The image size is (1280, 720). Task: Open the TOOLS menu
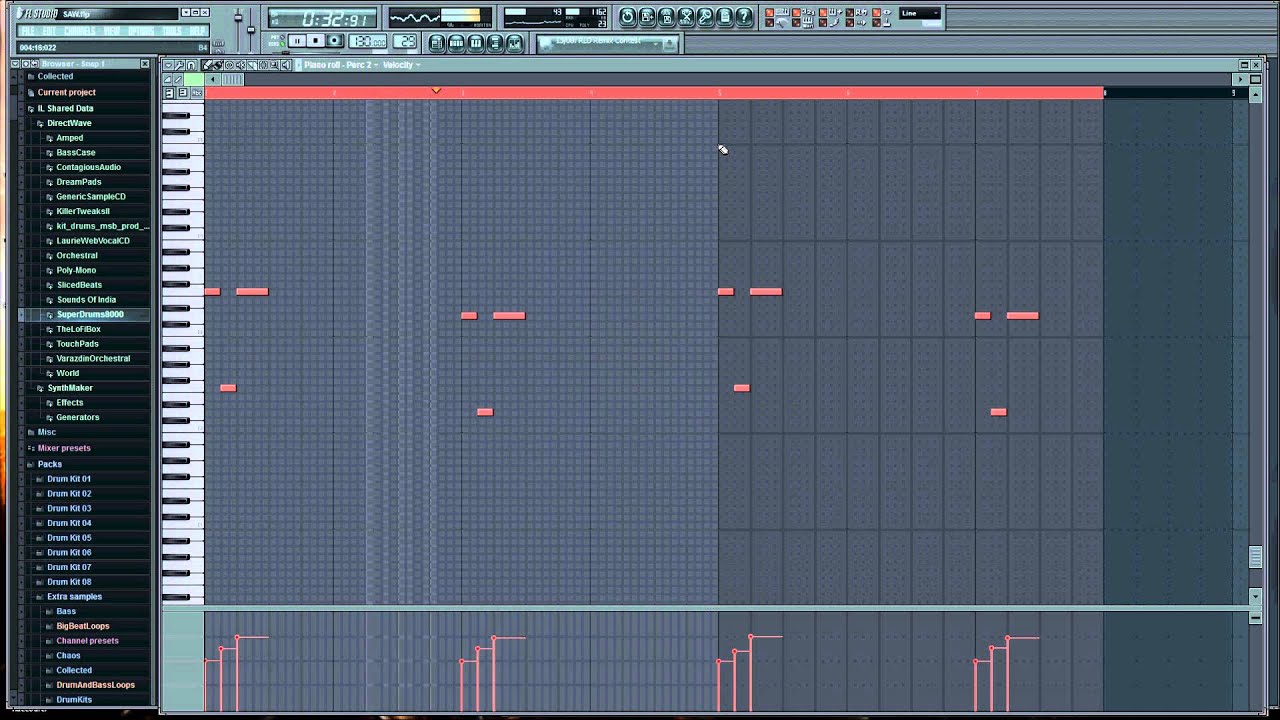172,31
